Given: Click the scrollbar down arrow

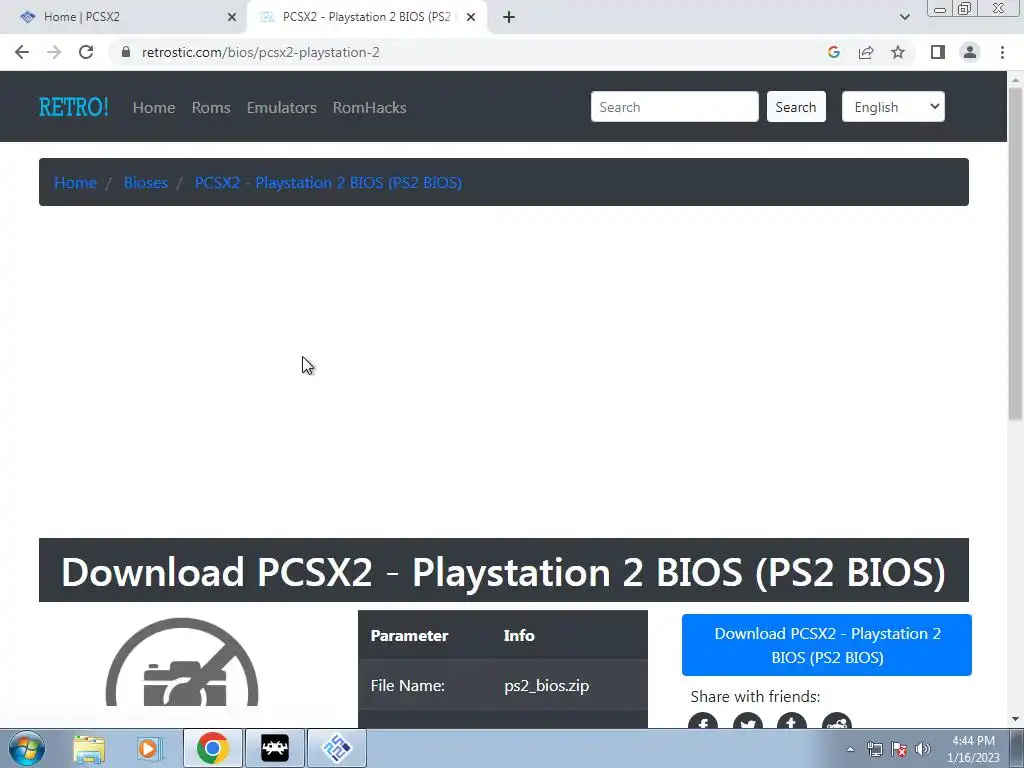Looking at the screenshot, I should (x=1015, y=719).
